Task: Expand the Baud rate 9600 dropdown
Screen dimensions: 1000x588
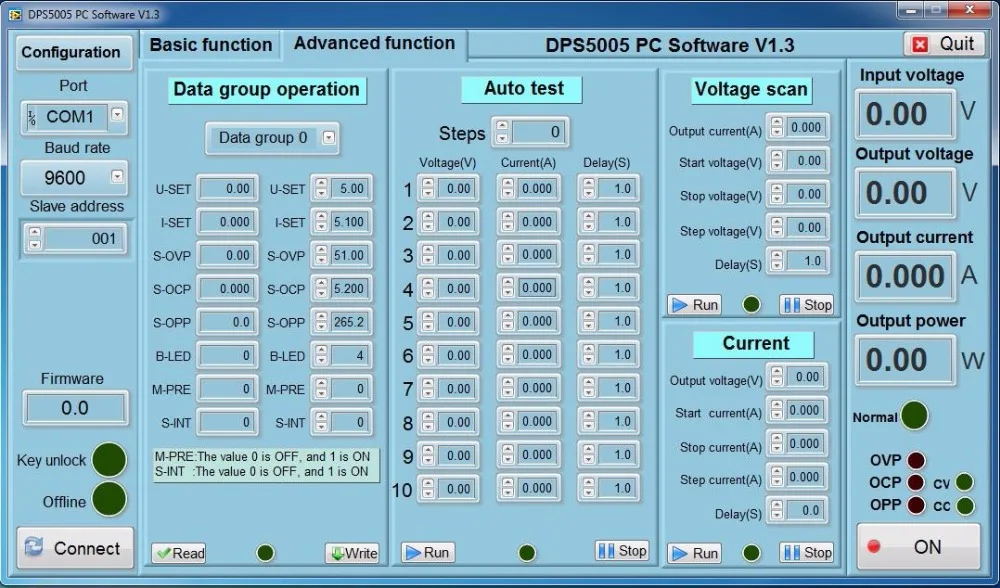Action: [117, 176]
